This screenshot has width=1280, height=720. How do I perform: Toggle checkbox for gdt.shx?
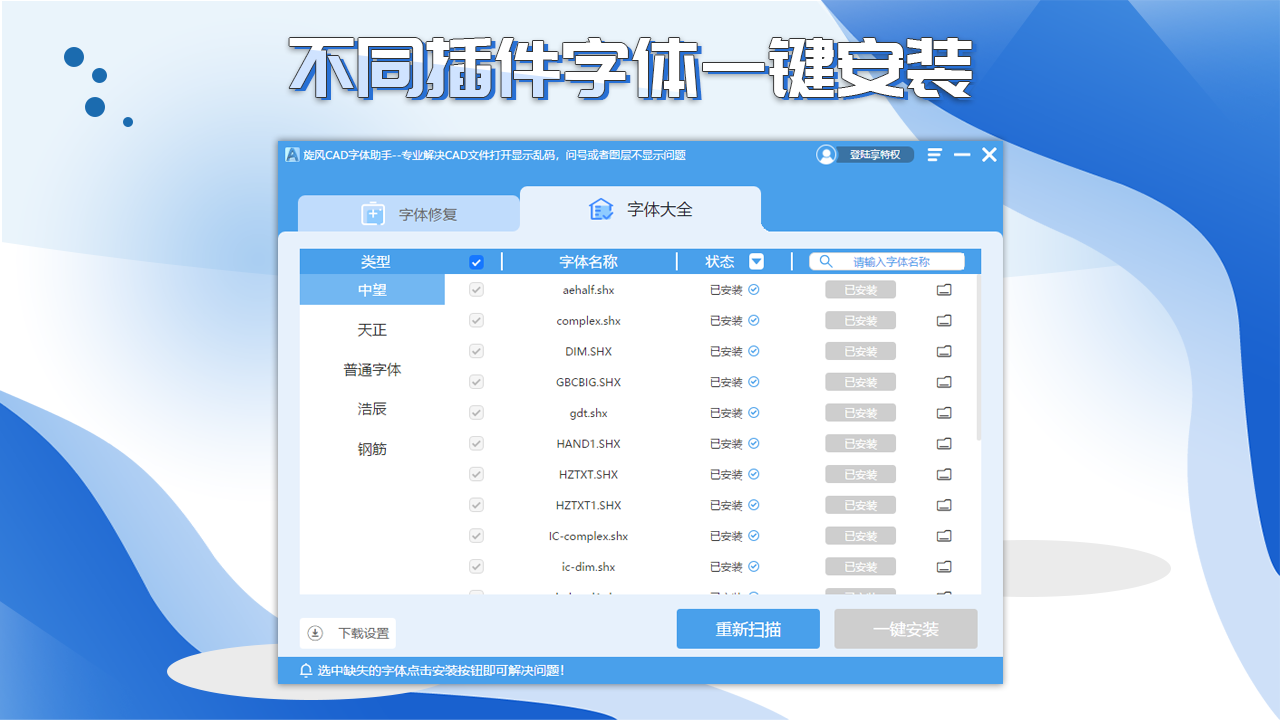pos(476,413)
